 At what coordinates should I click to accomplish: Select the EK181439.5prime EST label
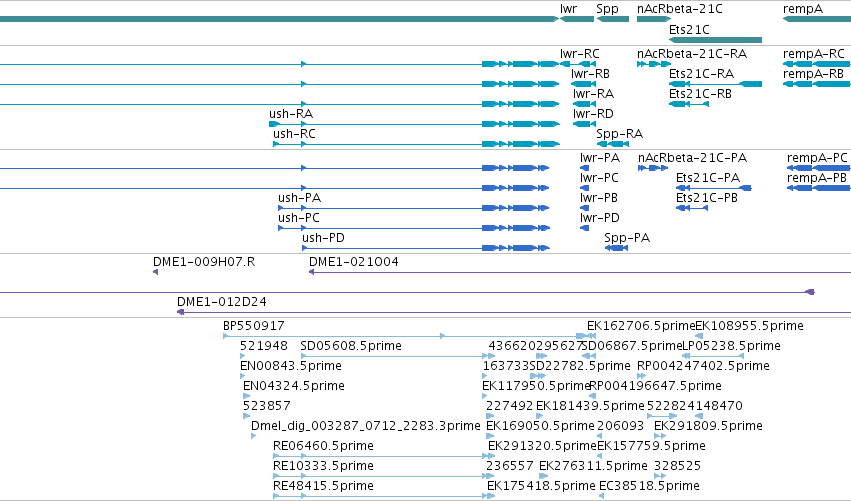[x=590, y=407]
